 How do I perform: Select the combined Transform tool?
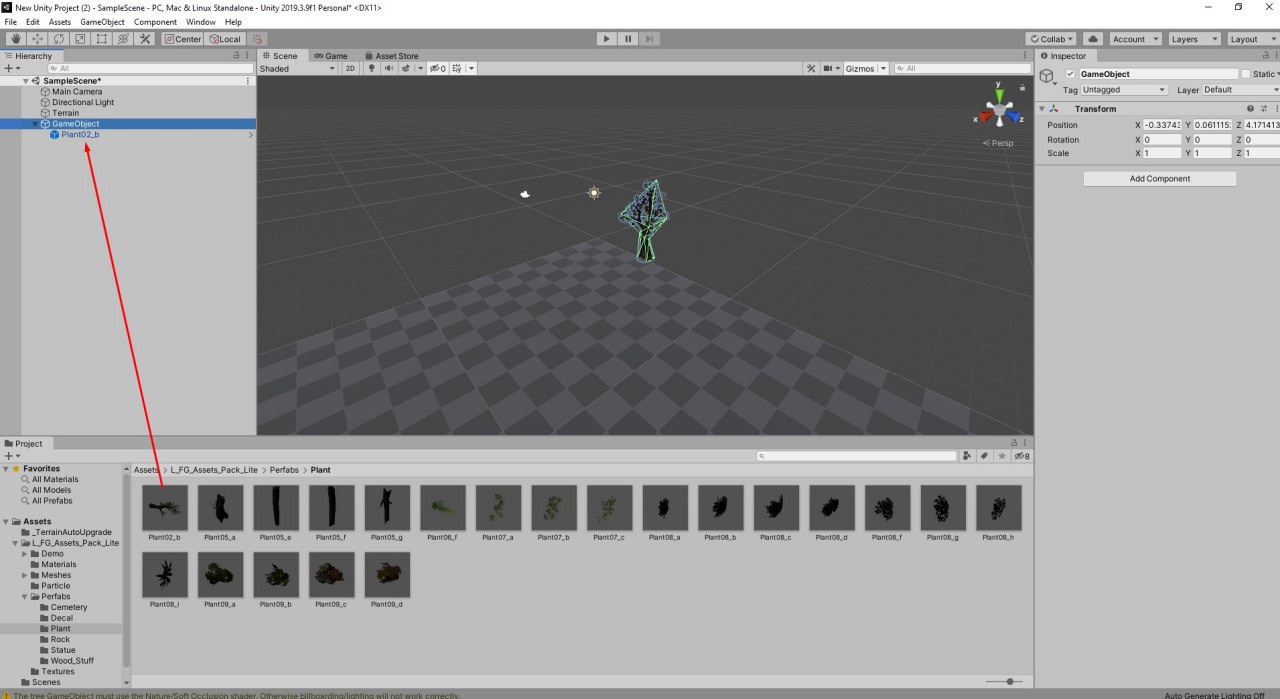[123, 39]
